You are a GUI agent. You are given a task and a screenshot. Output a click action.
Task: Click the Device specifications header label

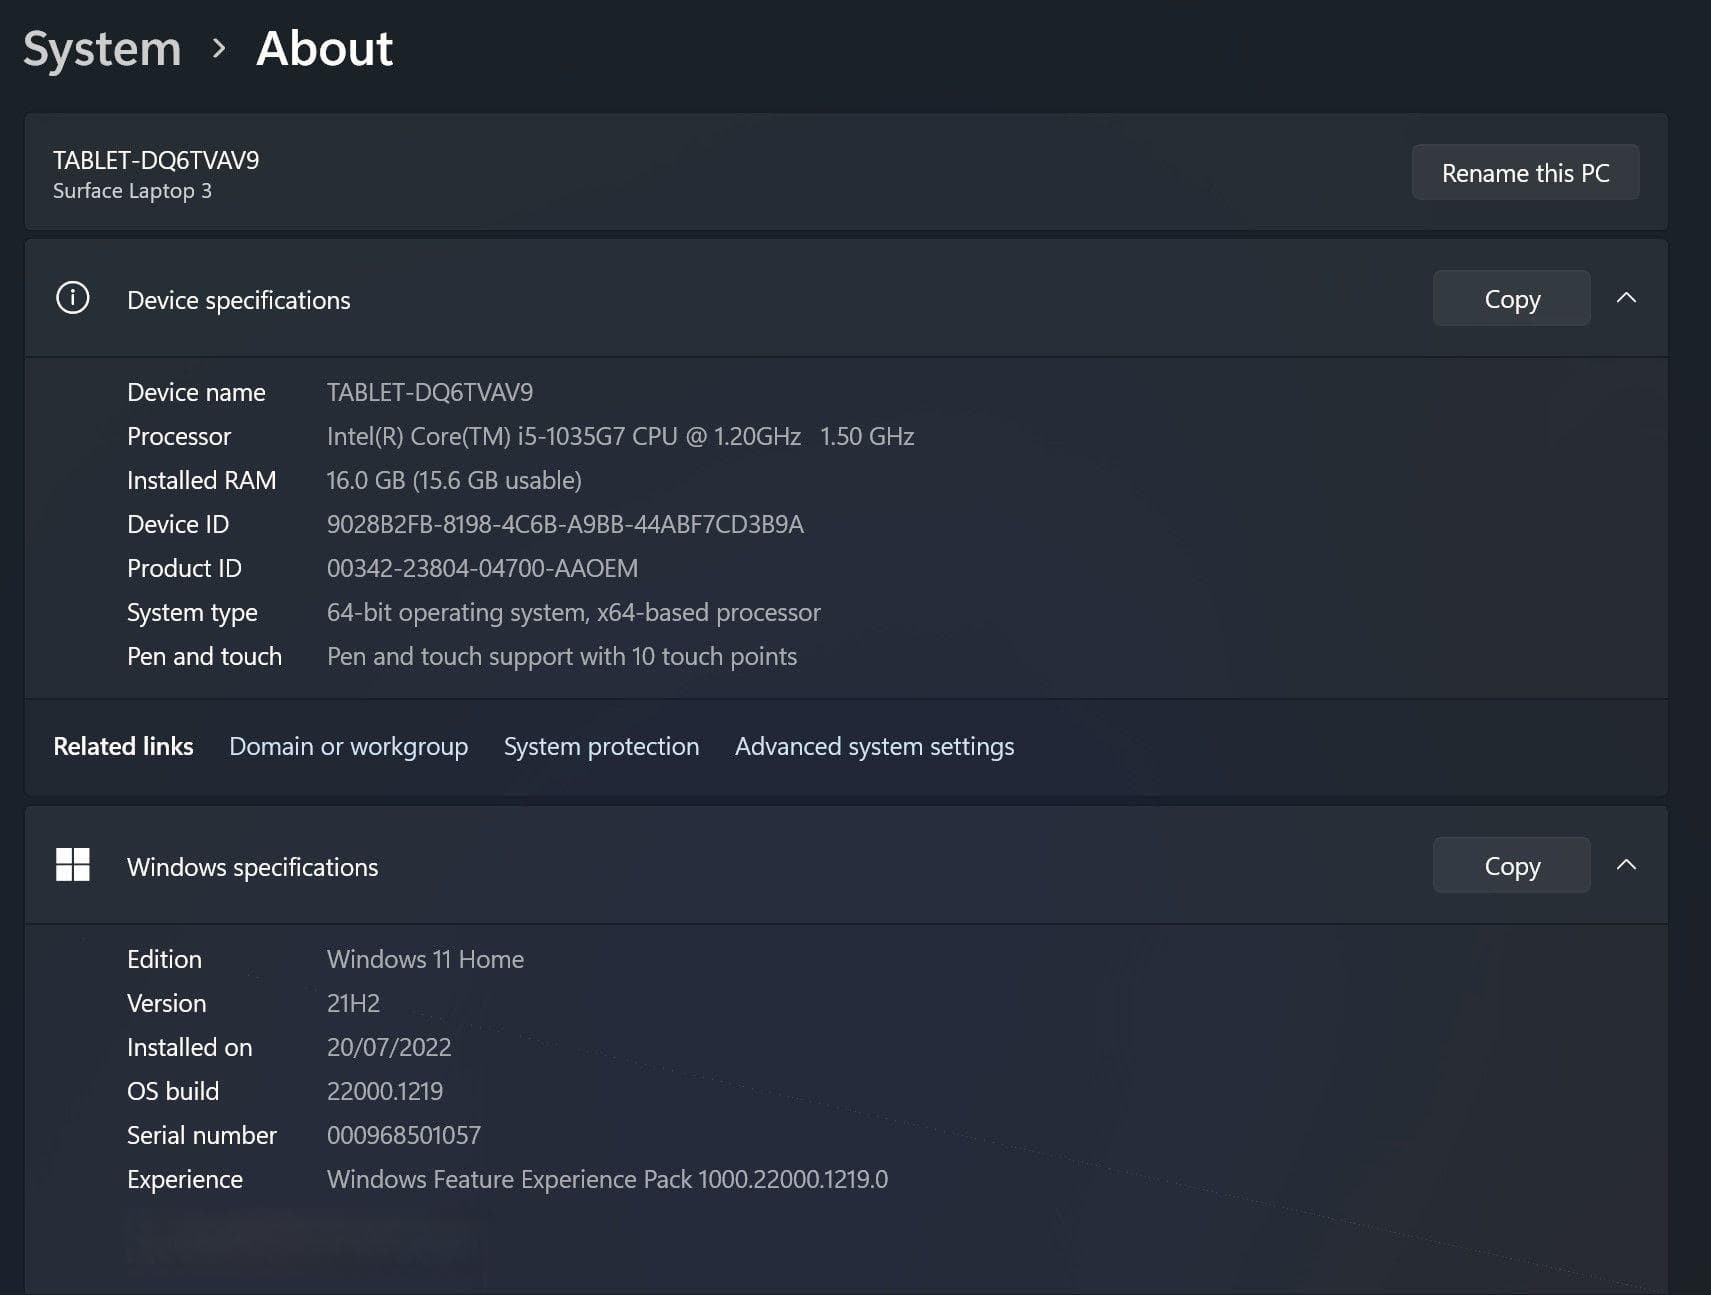pos(239,300)
